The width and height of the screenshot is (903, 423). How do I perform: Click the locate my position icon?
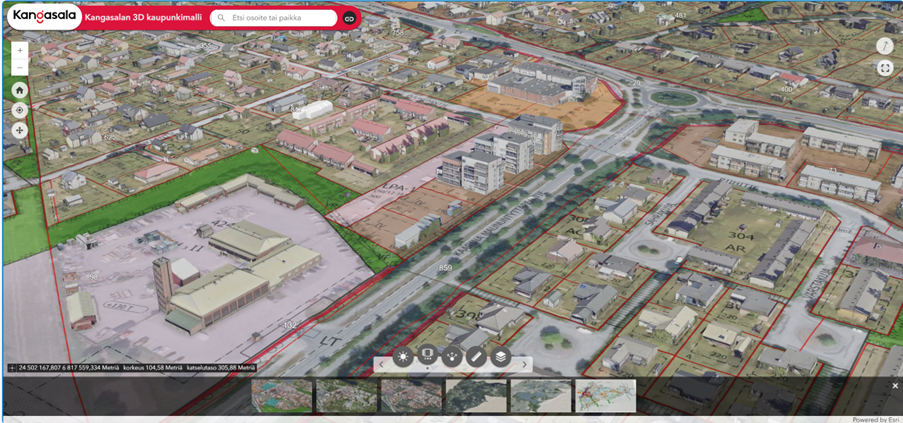(20, 110)
